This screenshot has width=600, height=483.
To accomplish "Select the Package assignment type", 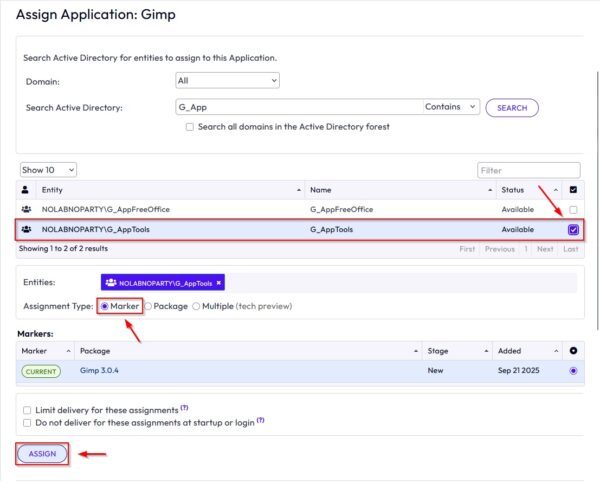I will click(x=148, y=306).
